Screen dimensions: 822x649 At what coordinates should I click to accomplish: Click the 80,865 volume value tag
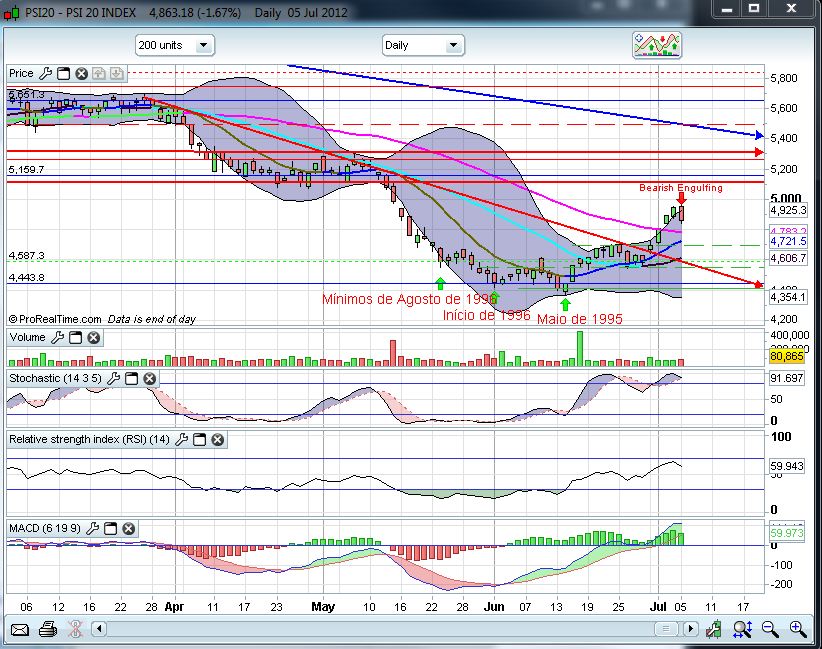(786, 356)
